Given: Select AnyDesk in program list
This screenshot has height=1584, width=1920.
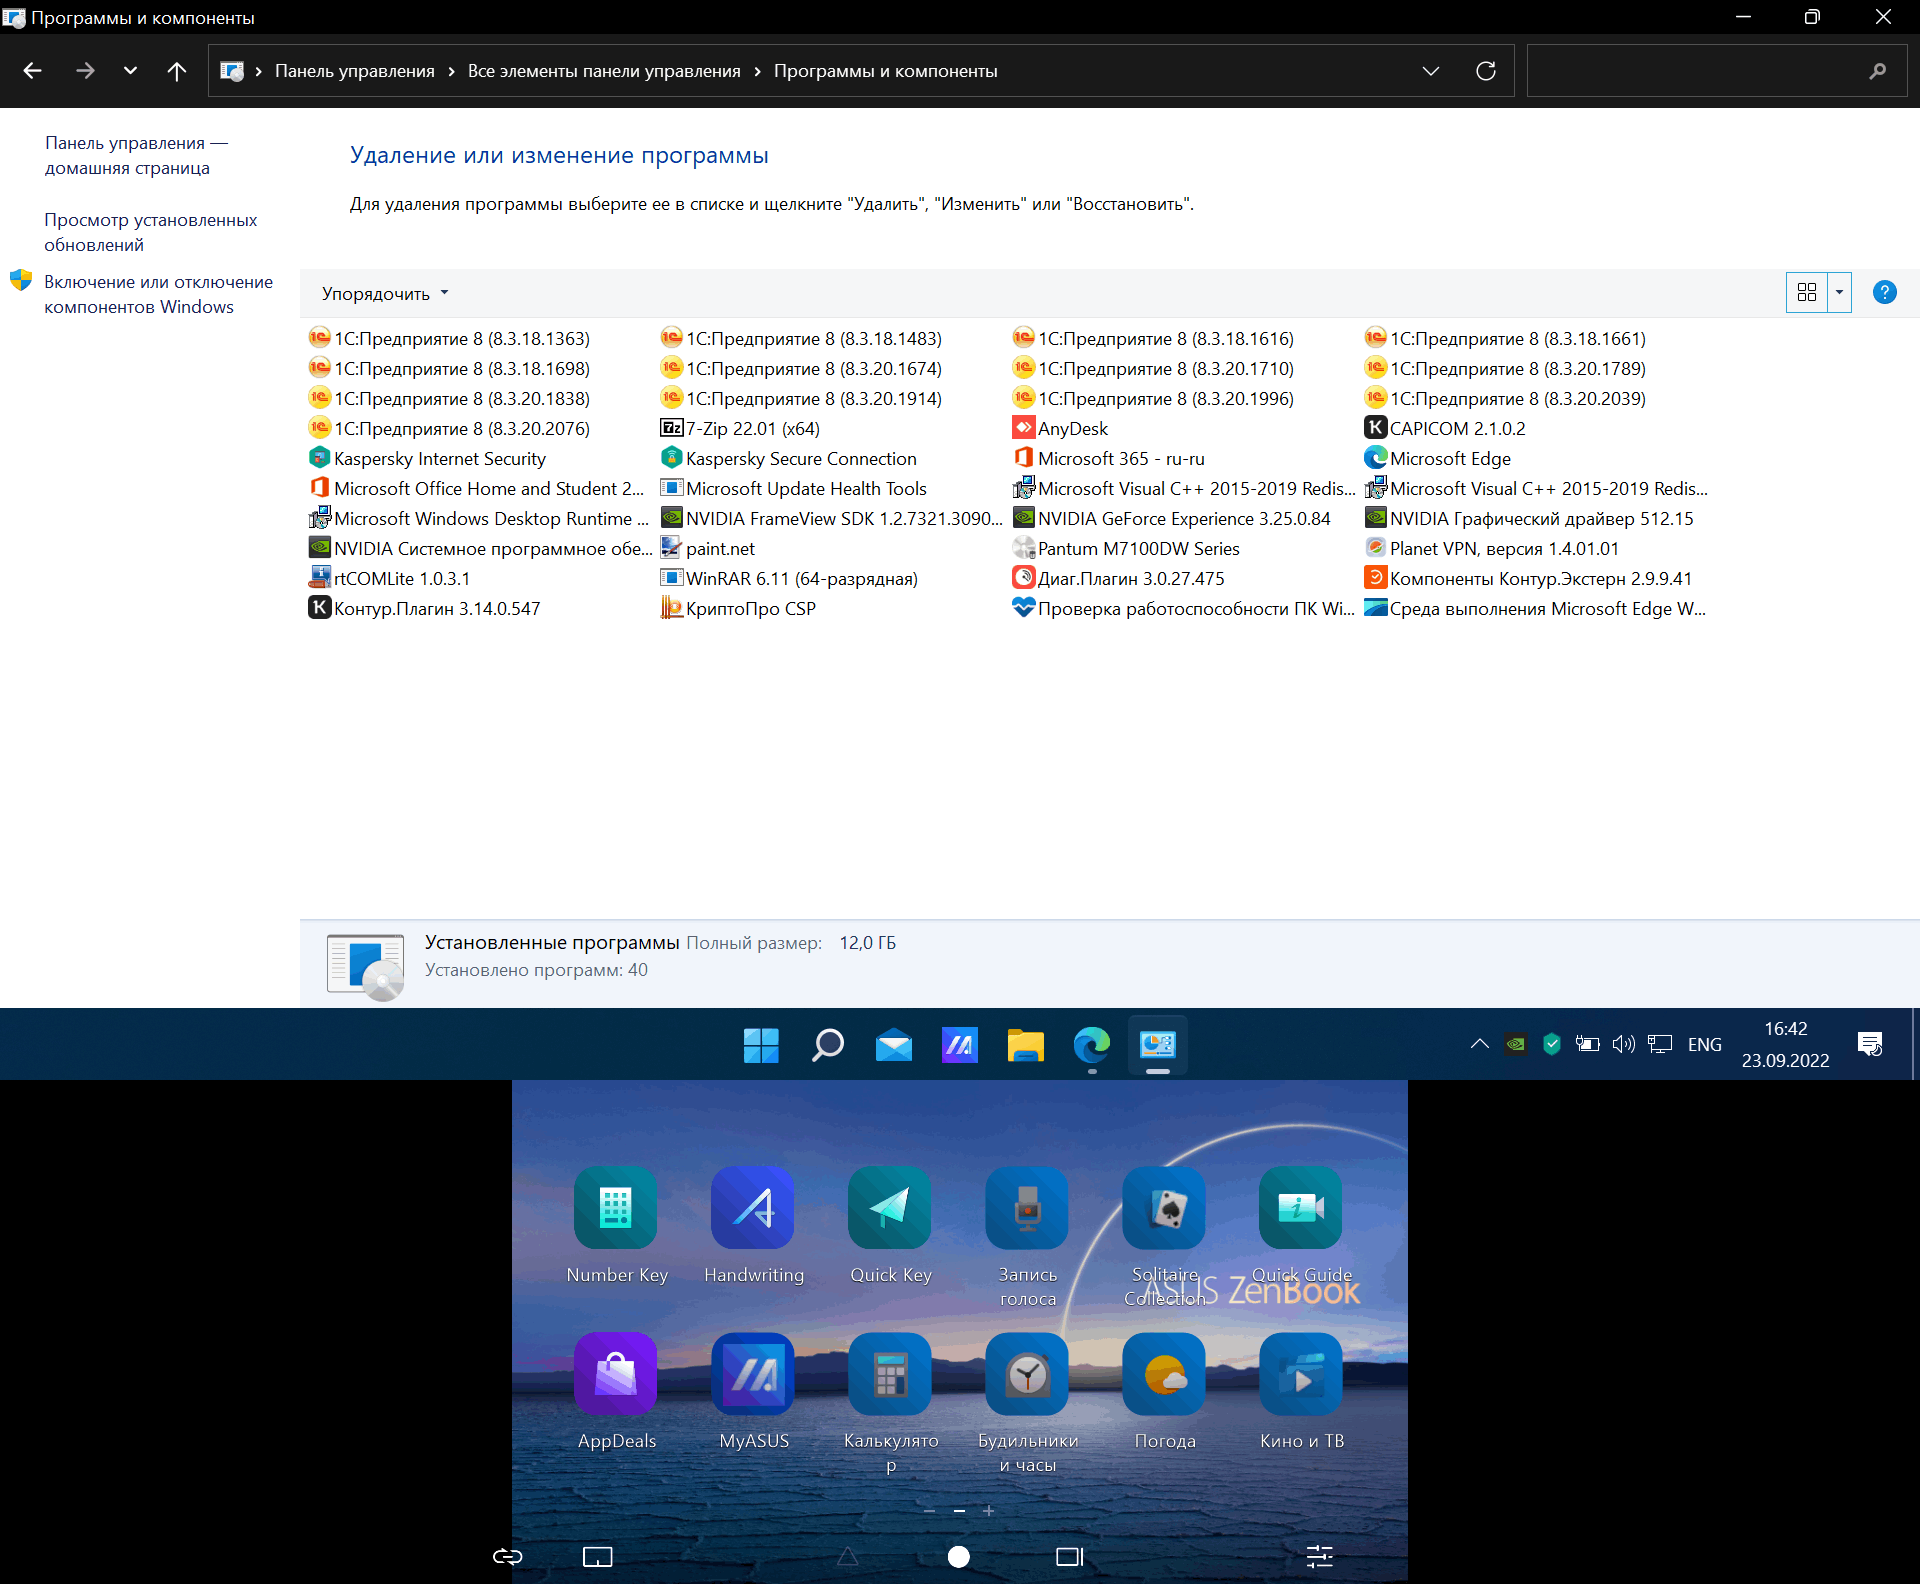Looking at the screenshot, I should coord(1060,428).
